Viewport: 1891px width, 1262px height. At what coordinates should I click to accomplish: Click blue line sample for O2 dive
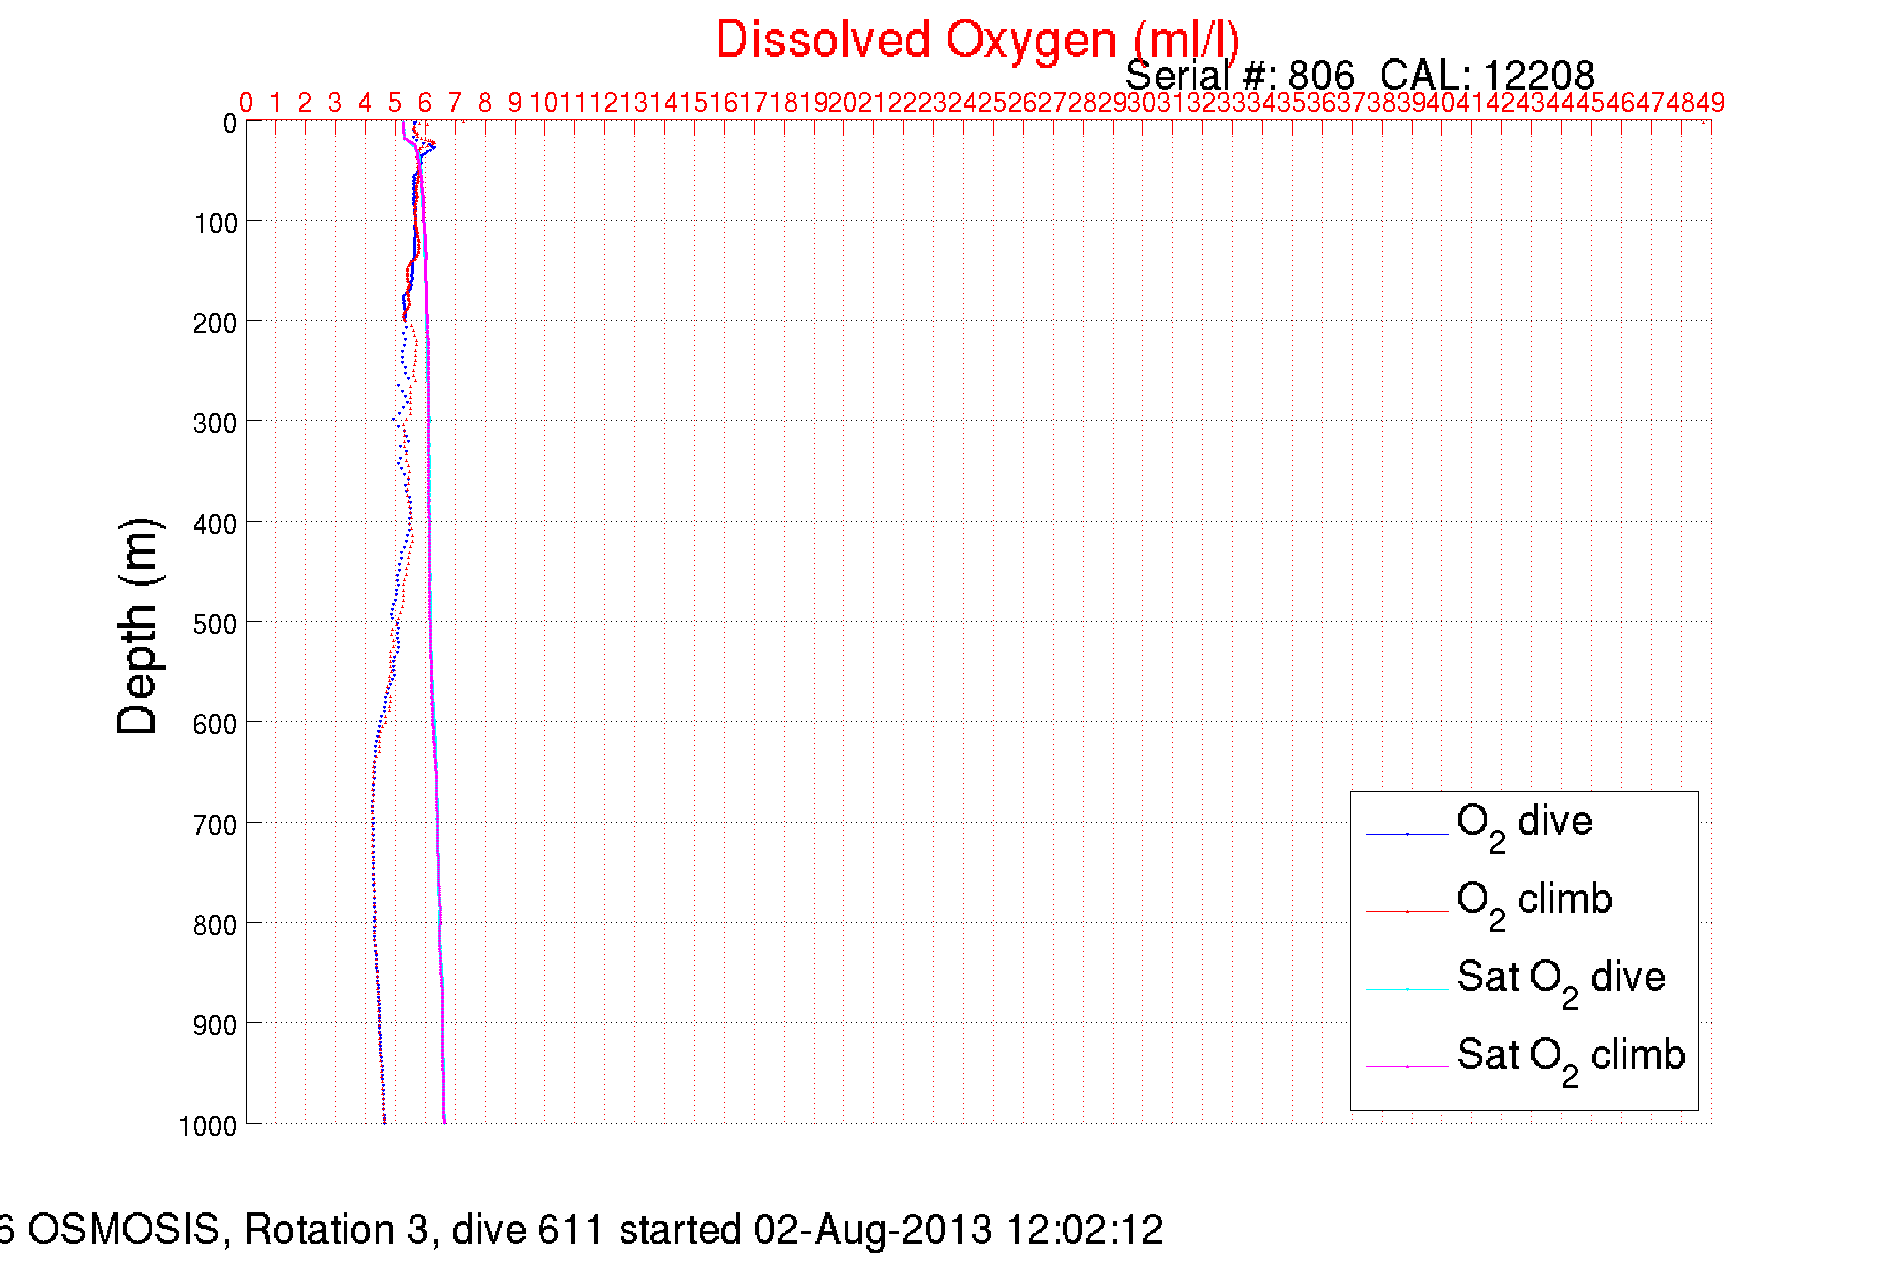[1407, 834]
